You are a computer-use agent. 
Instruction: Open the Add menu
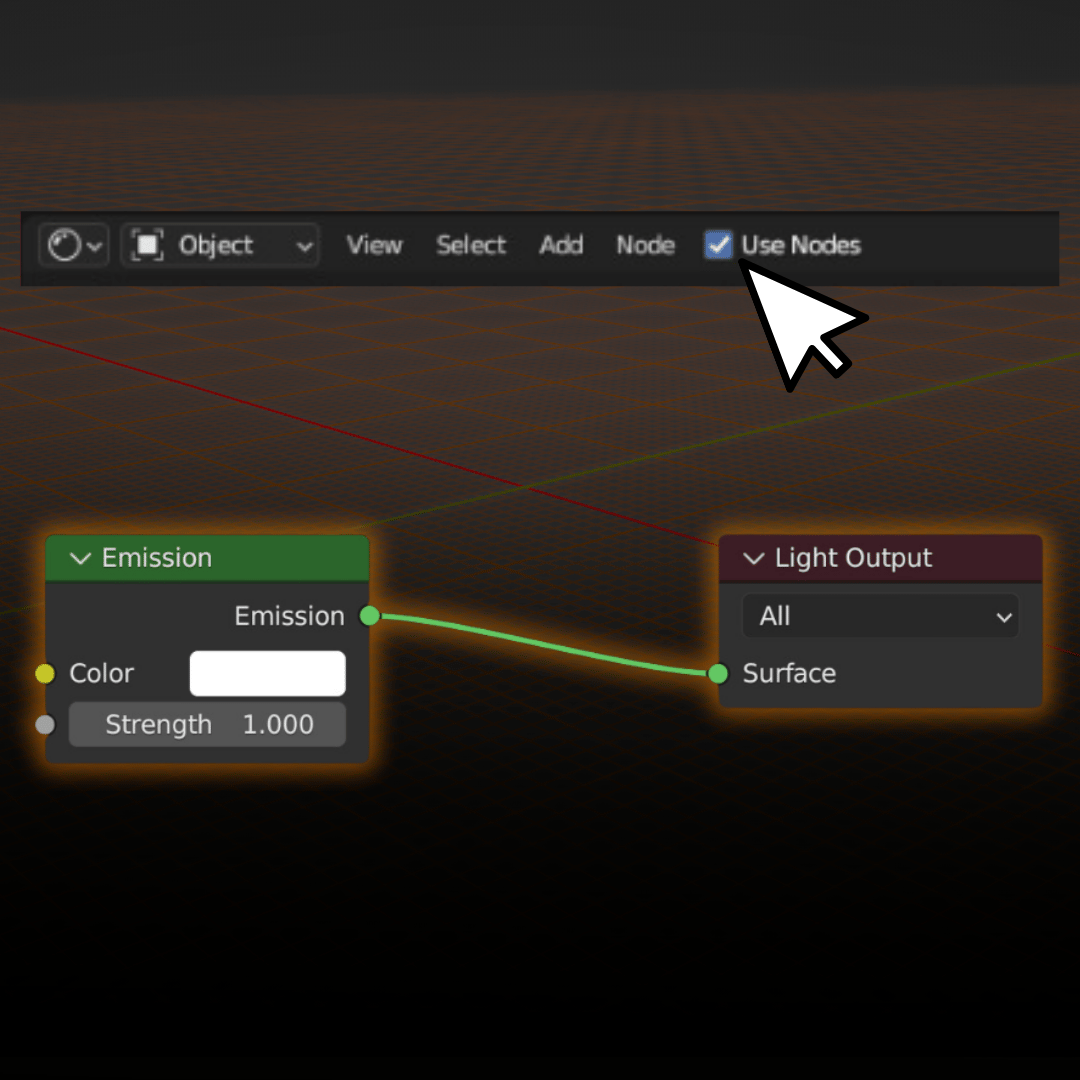click(x=561, y=245)
